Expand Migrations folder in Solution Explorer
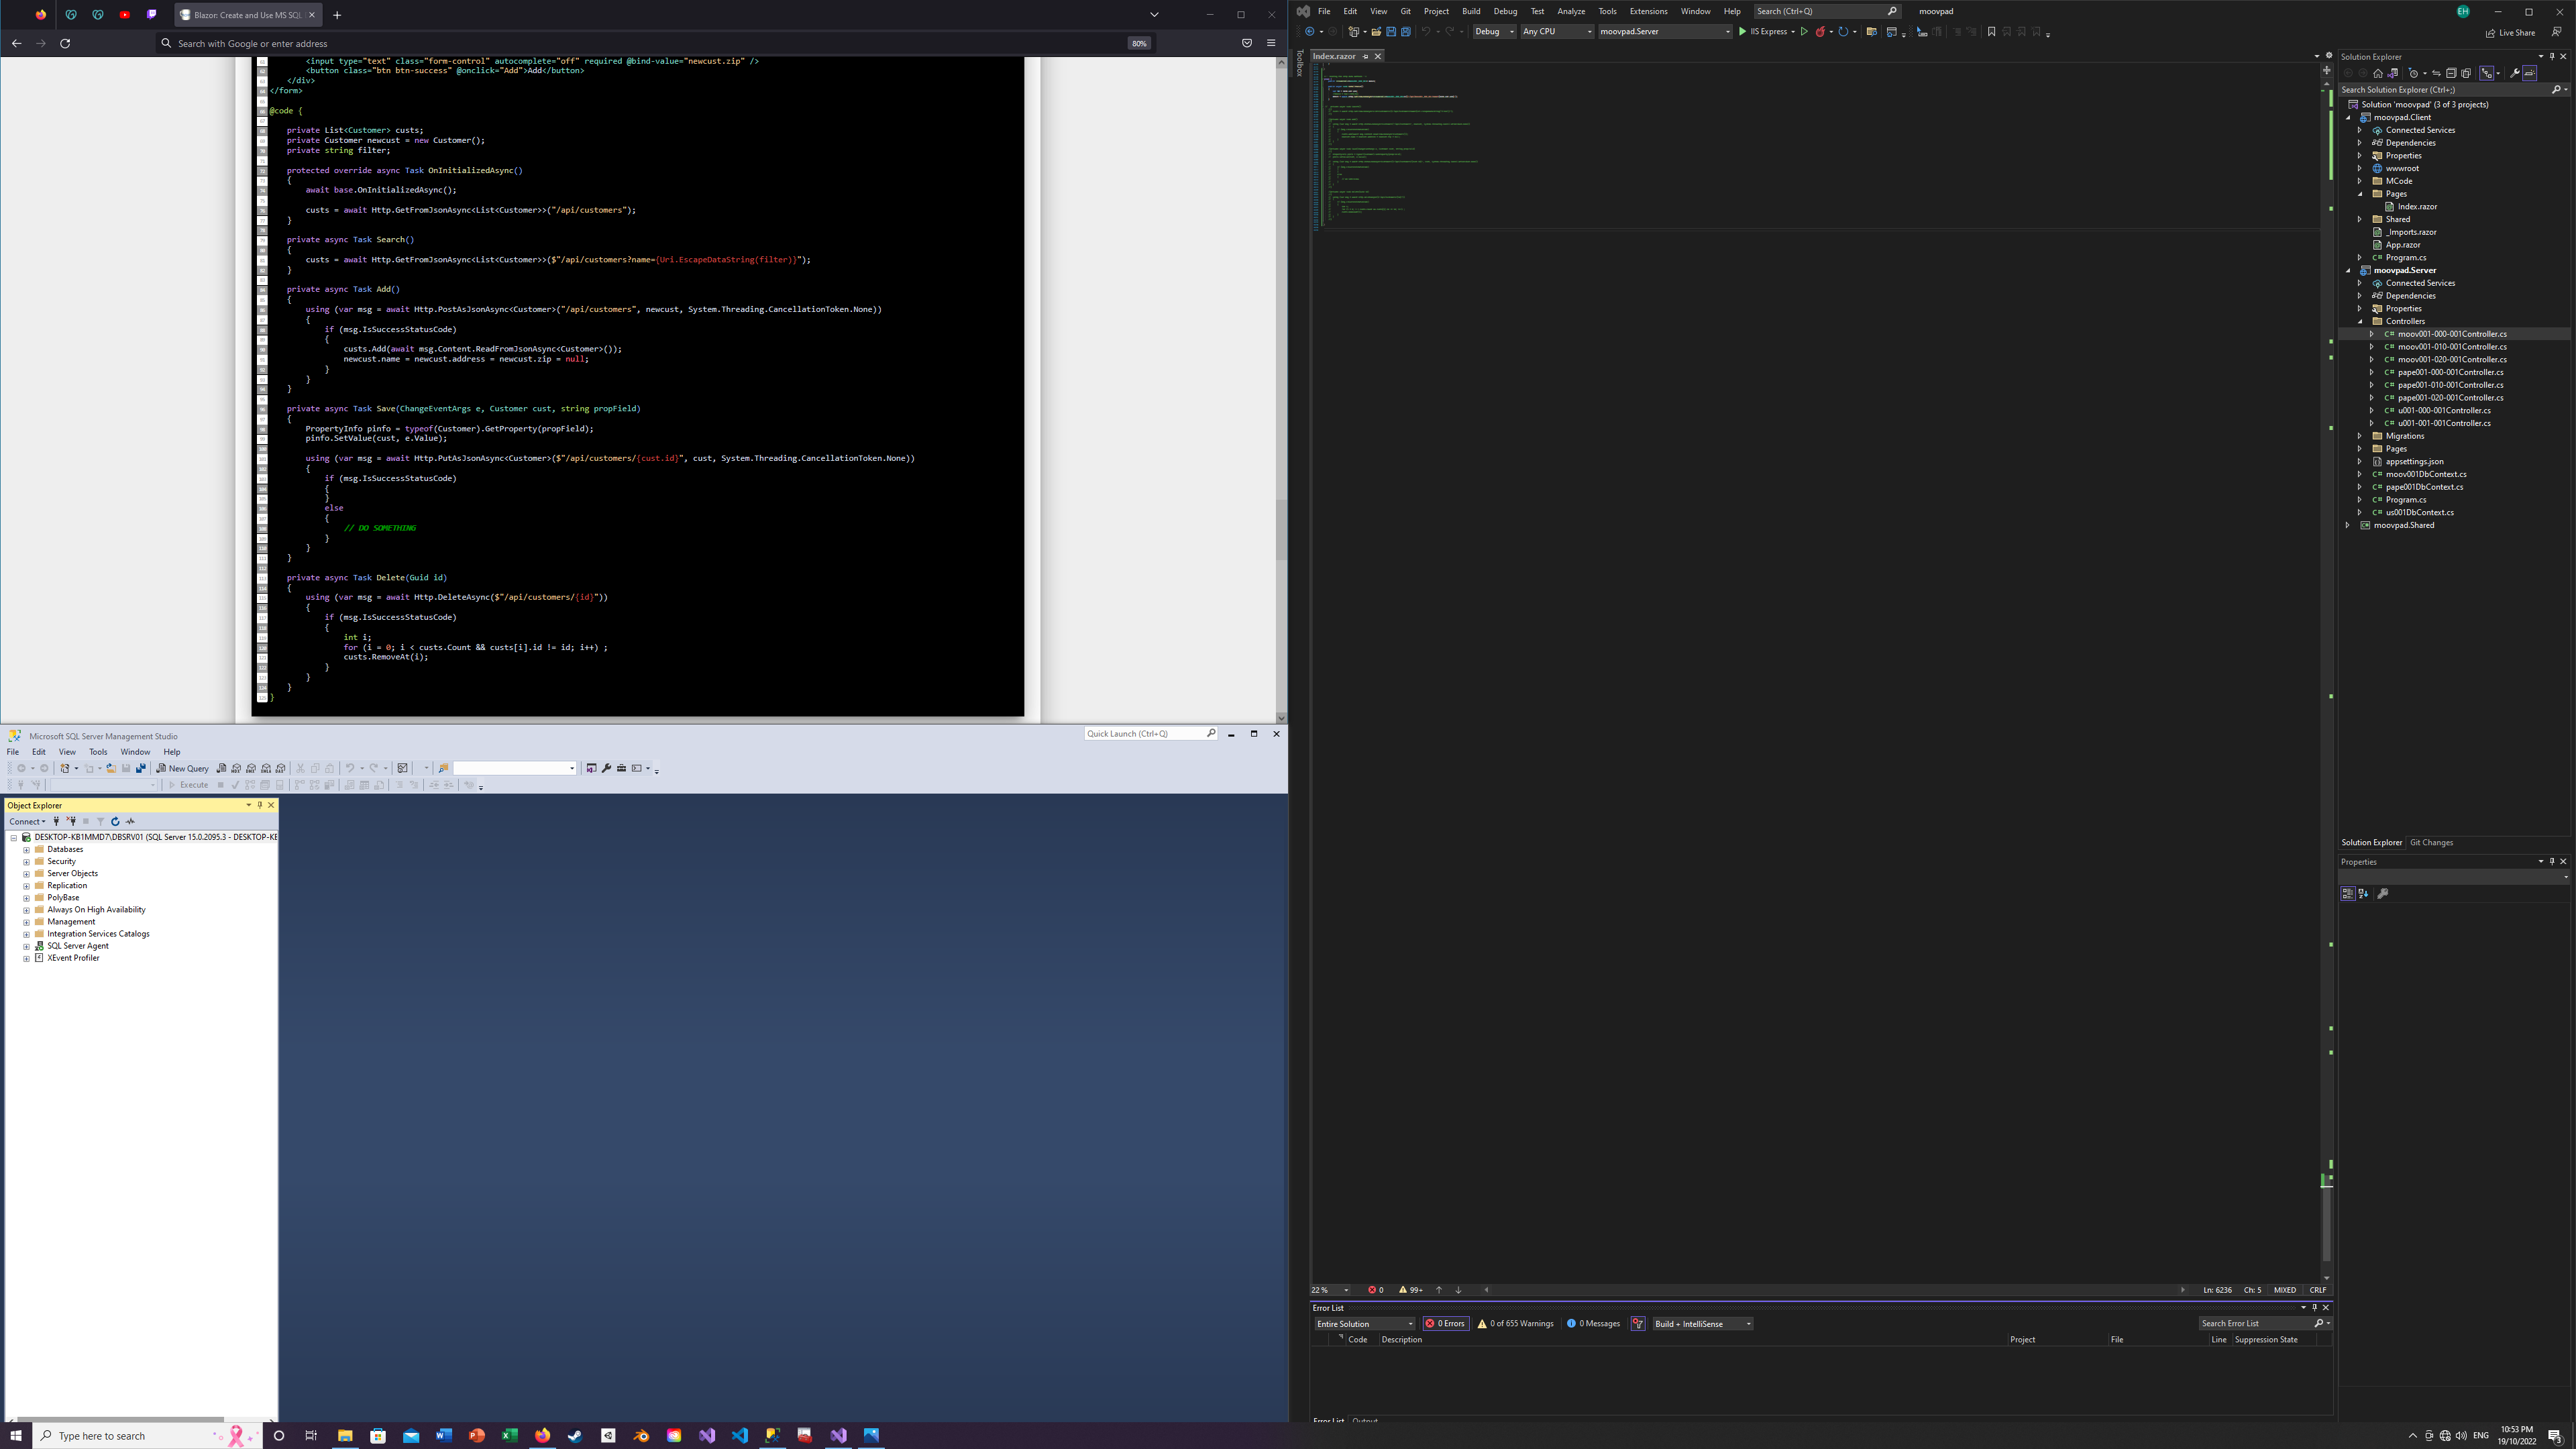This screenshot has width=2576, height=1449. tap(2360, 436)
